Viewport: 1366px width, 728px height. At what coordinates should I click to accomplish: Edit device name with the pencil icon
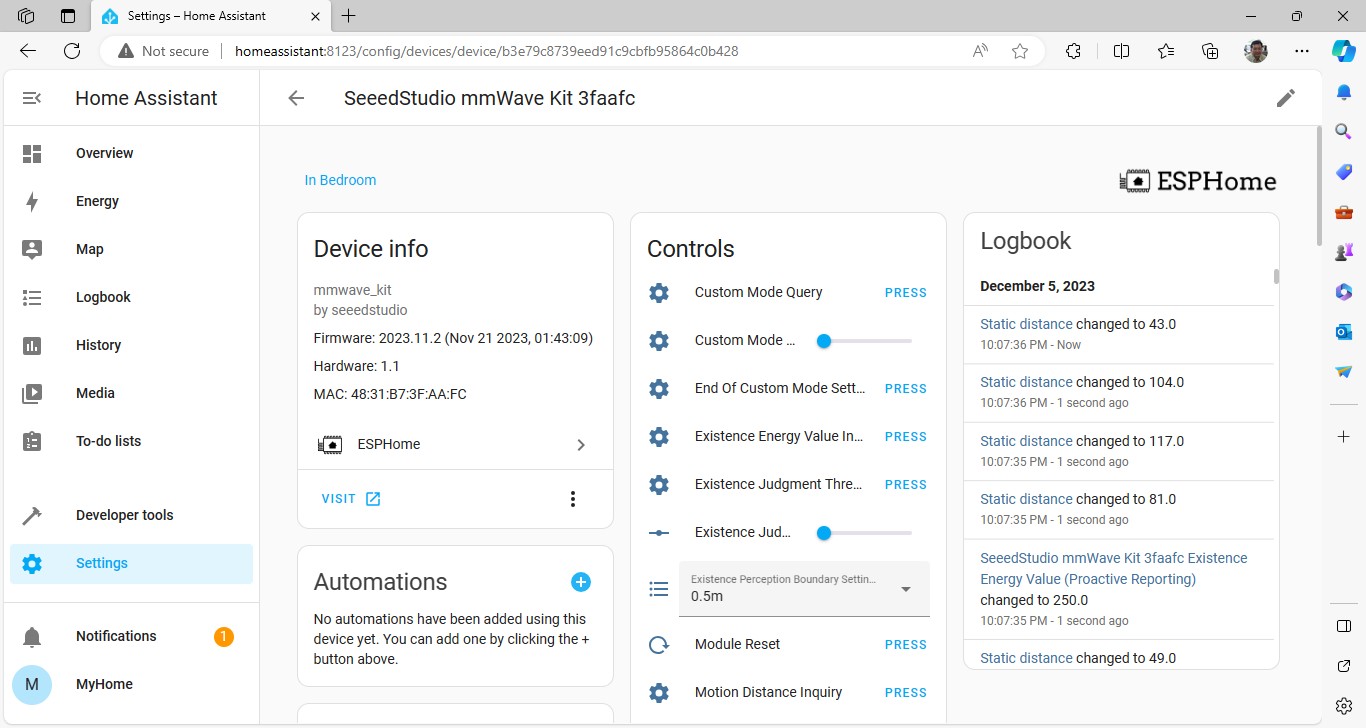(x=1286, y=98)
